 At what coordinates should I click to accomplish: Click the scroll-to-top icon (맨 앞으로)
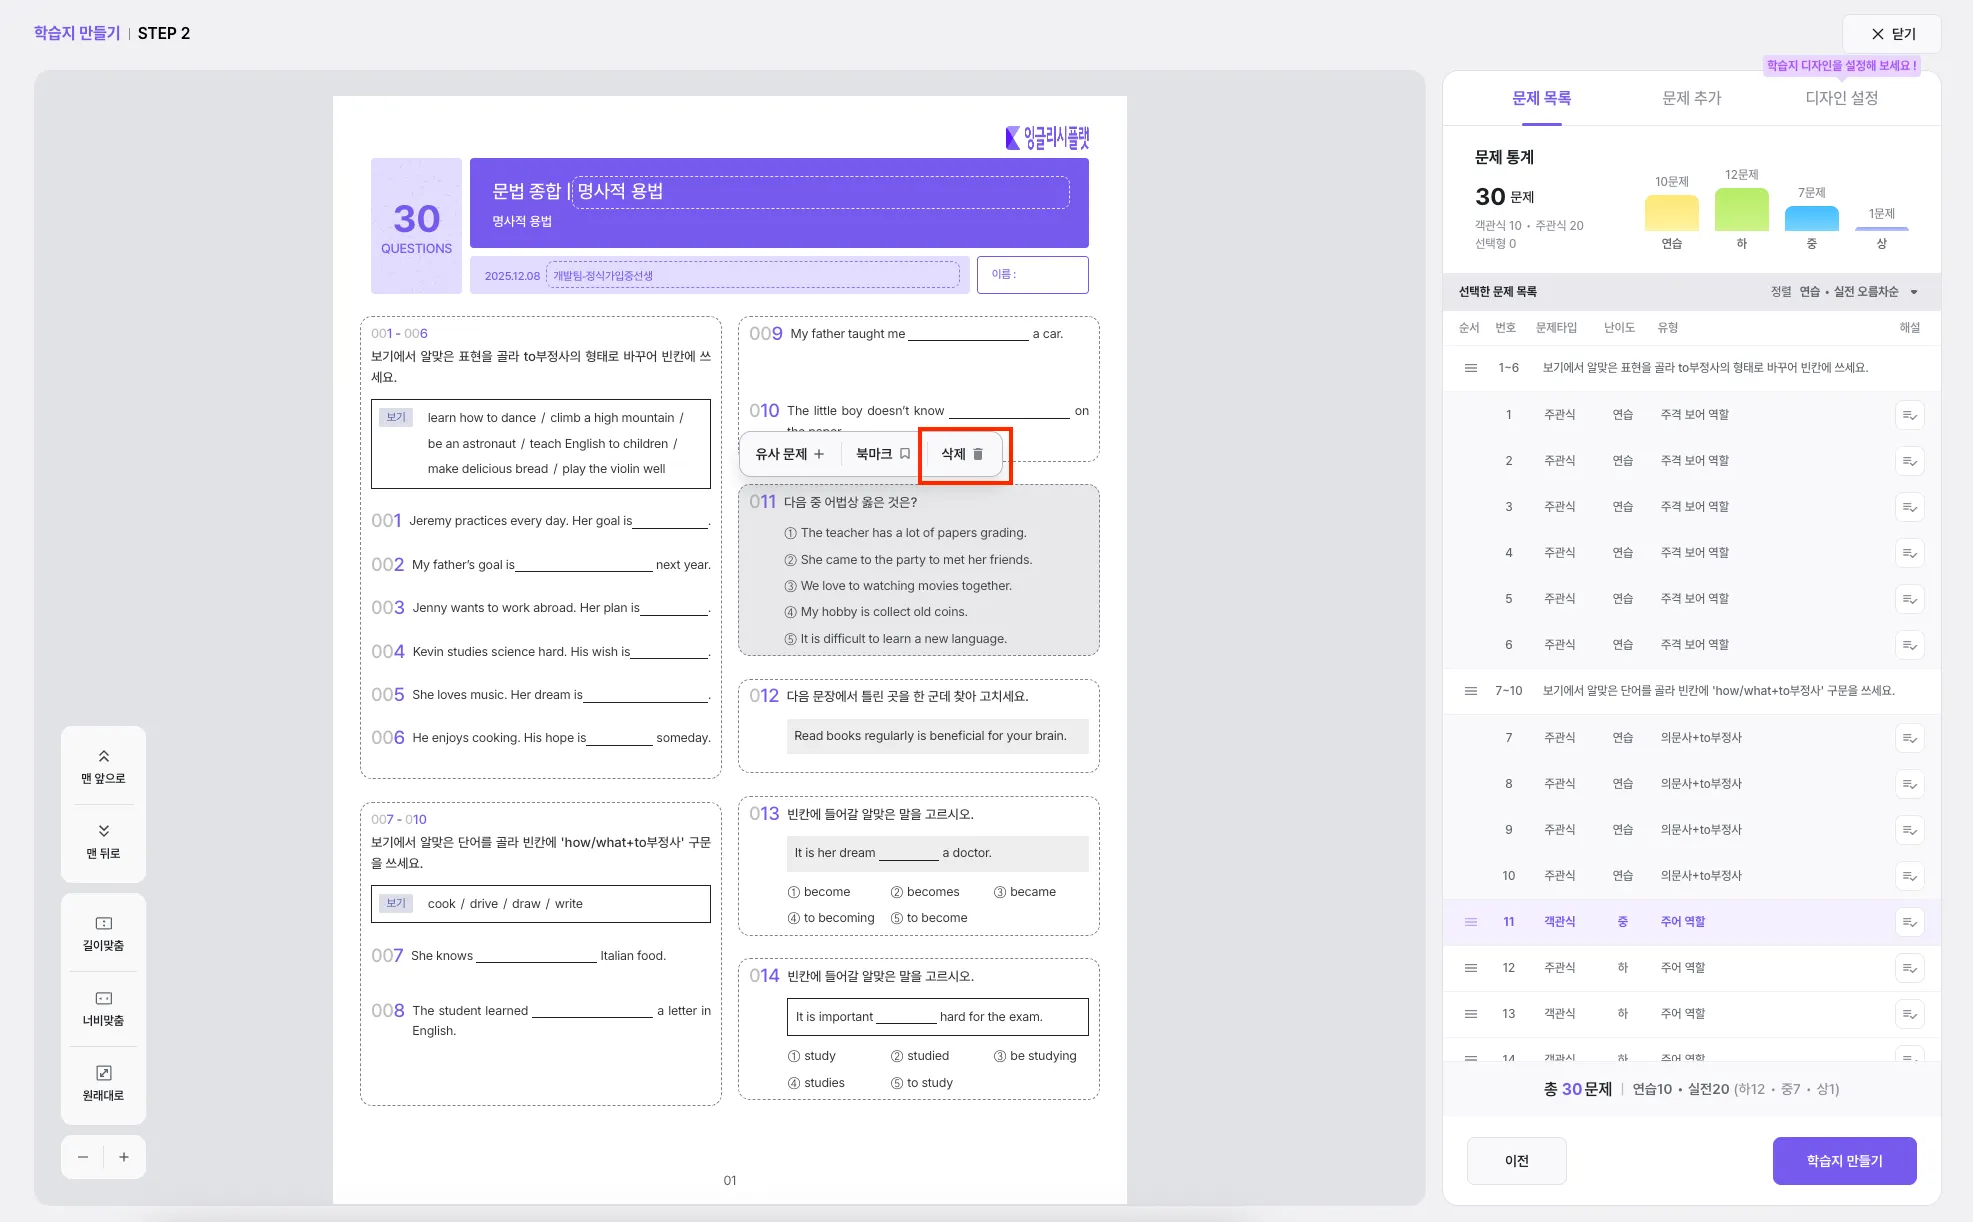(103, 757)
